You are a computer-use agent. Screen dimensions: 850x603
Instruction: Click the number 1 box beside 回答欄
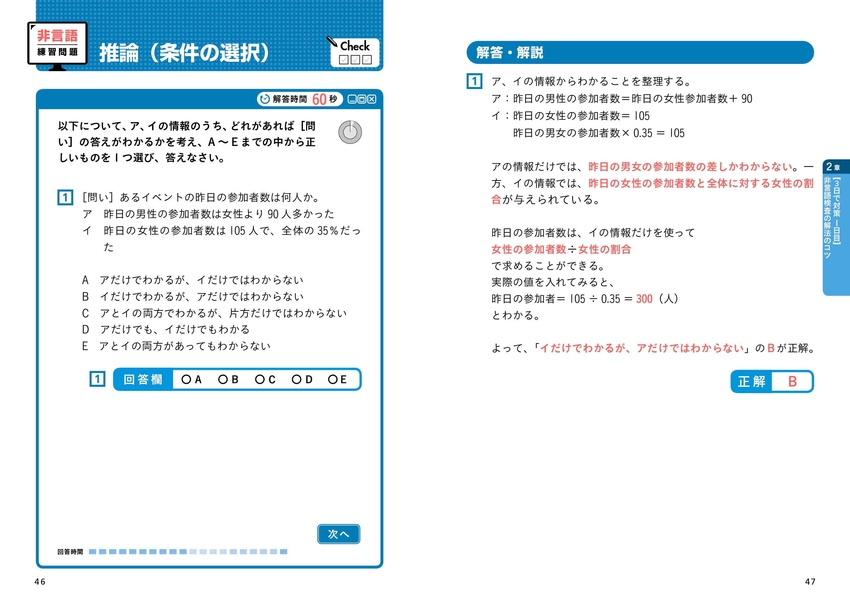coord(97,379)
